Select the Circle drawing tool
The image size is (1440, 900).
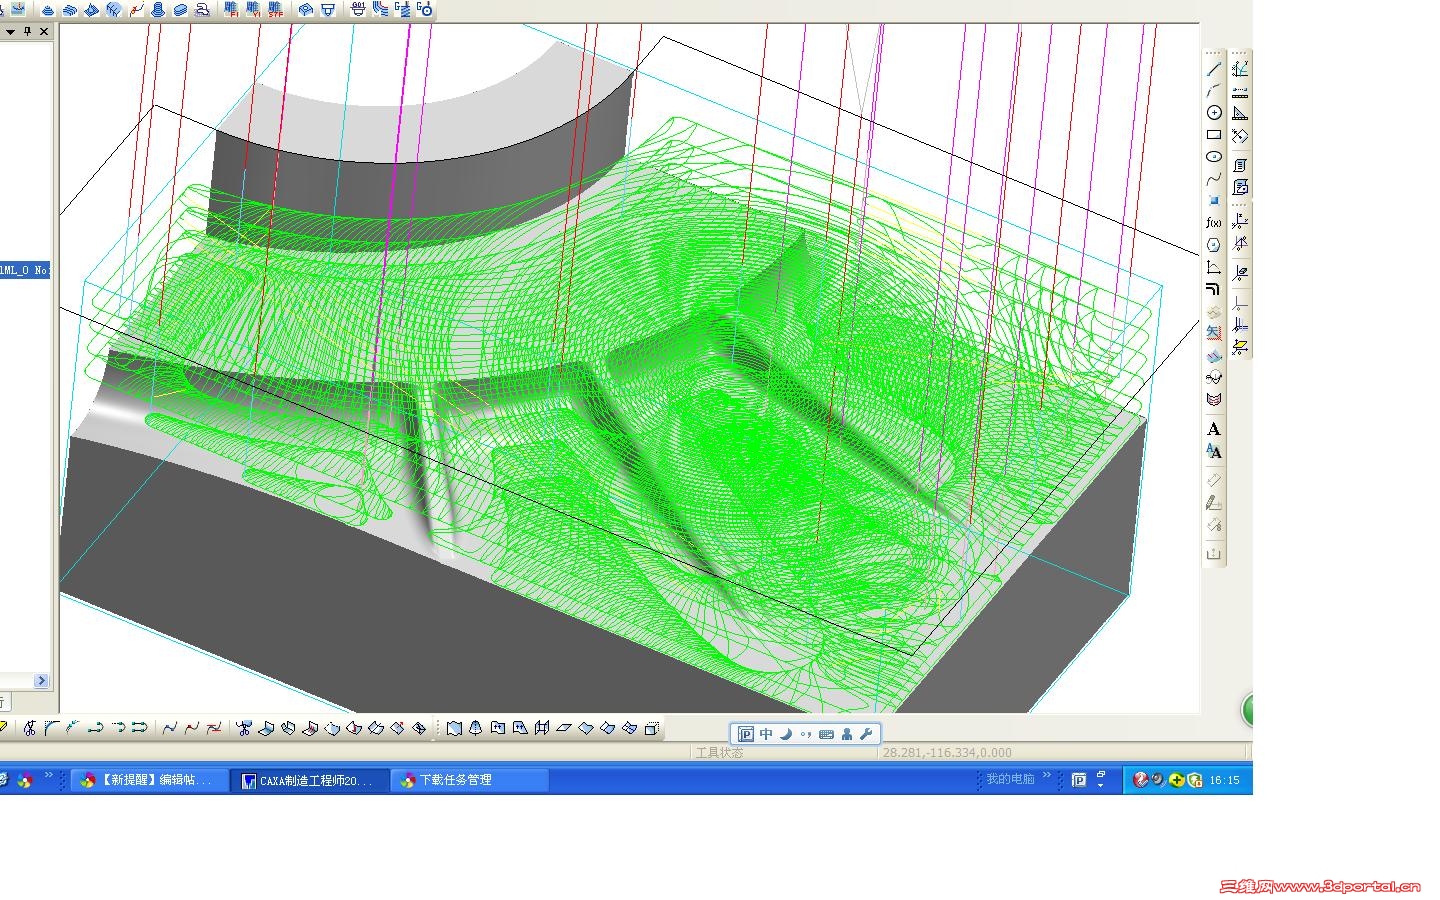tap(1214, 113)
